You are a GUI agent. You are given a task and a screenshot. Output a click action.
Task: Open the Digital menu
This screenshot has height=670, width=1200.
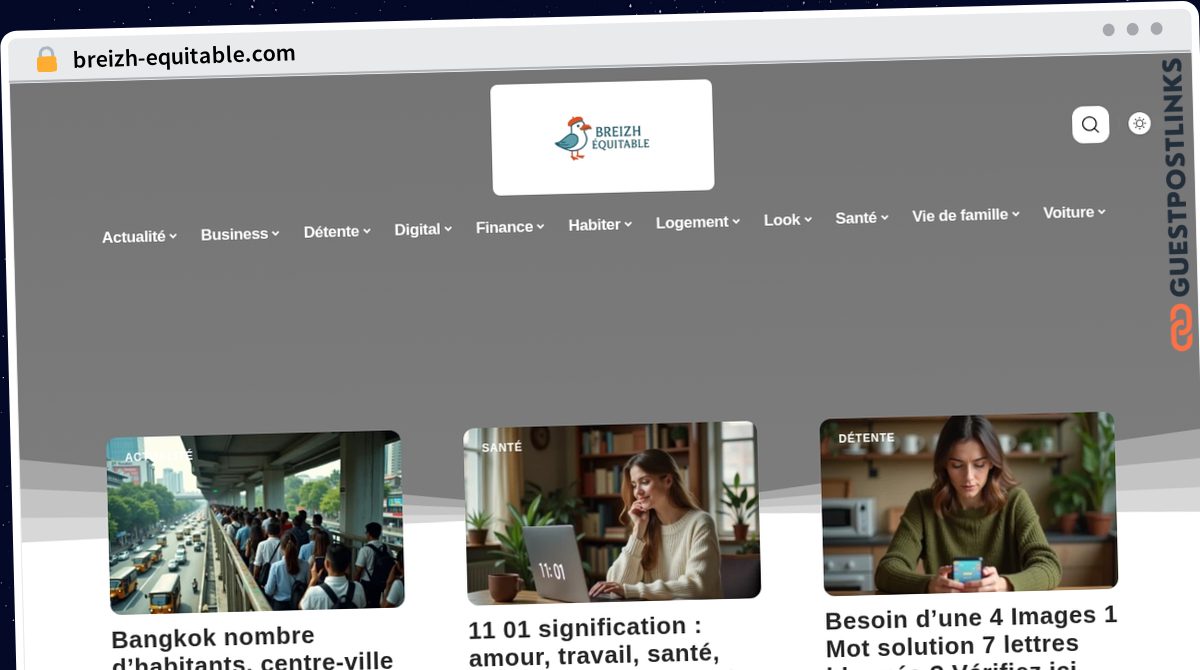tap(423, 229)
